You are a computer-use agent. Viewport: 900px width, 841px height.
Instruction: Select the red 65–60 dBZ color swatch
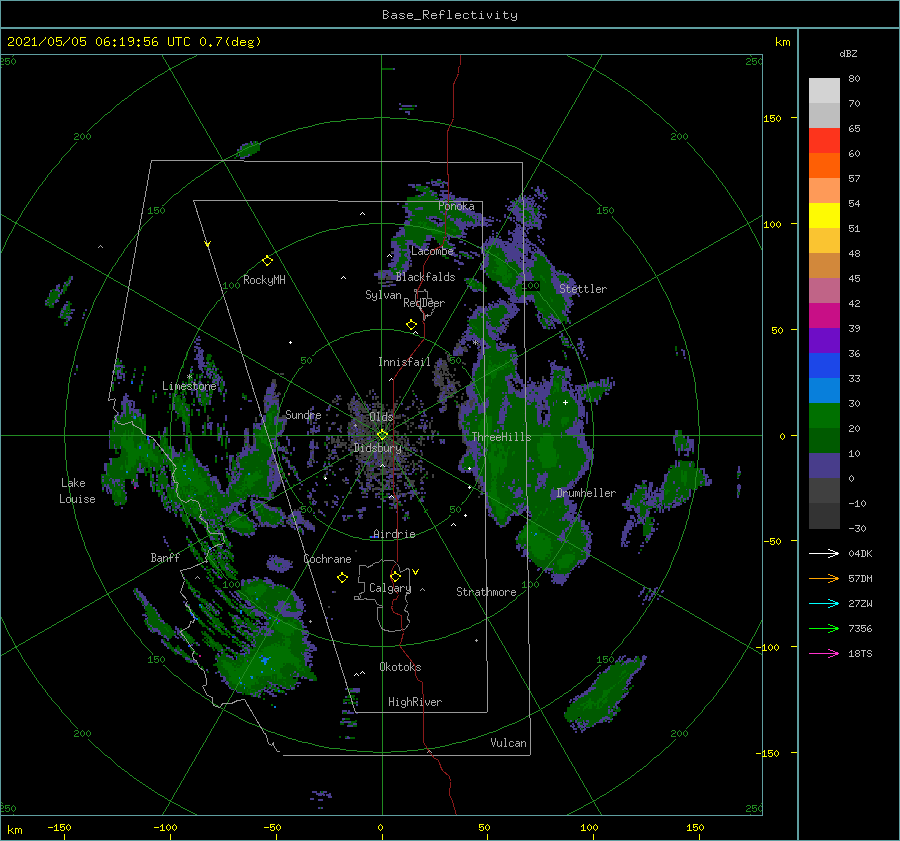click(x=824, y=141)
